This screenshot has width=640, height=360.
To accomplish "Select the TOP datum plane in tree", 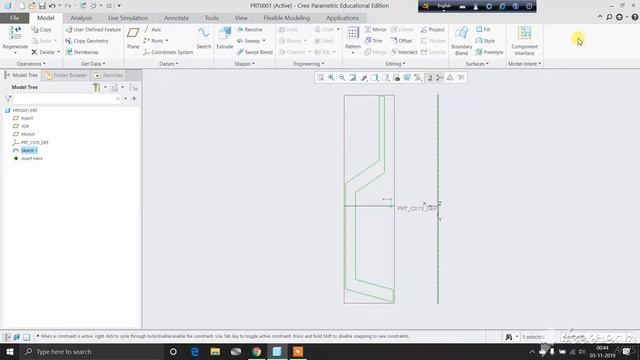I will coord(21,126).
